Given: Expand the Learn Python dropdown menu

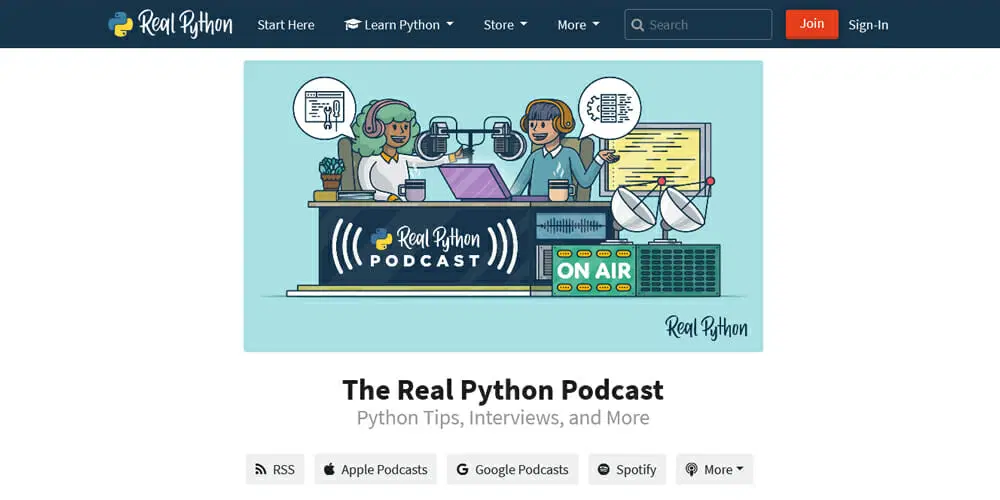Looking at the screenshot, I should (x=399, y=25).
